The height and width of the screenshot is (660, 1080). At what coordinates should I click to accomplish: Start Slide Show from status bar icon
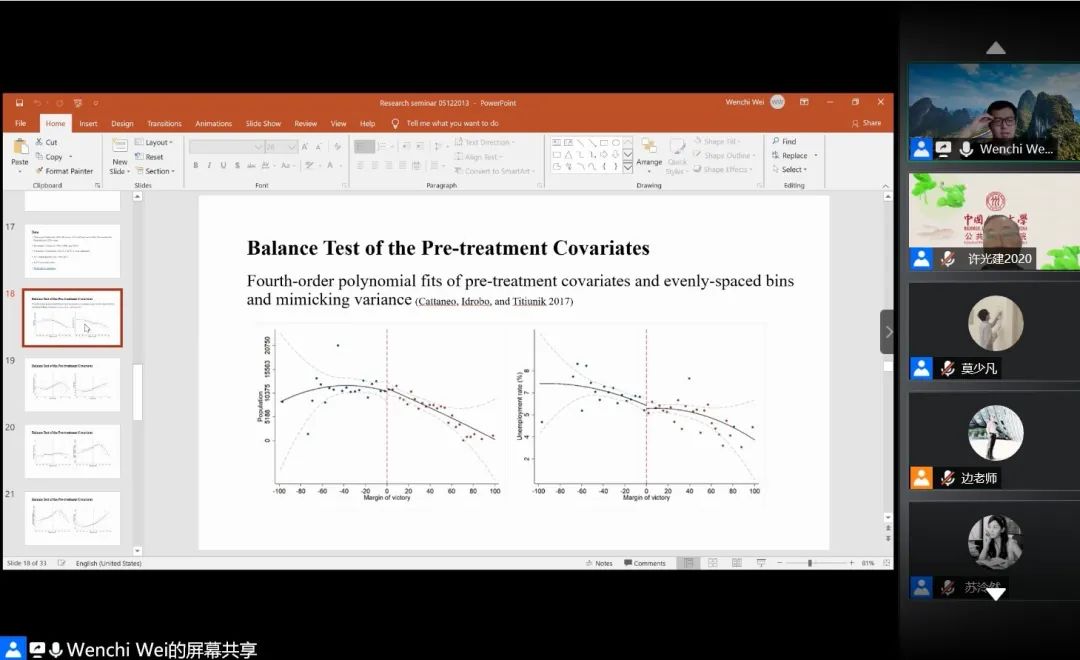761,563
